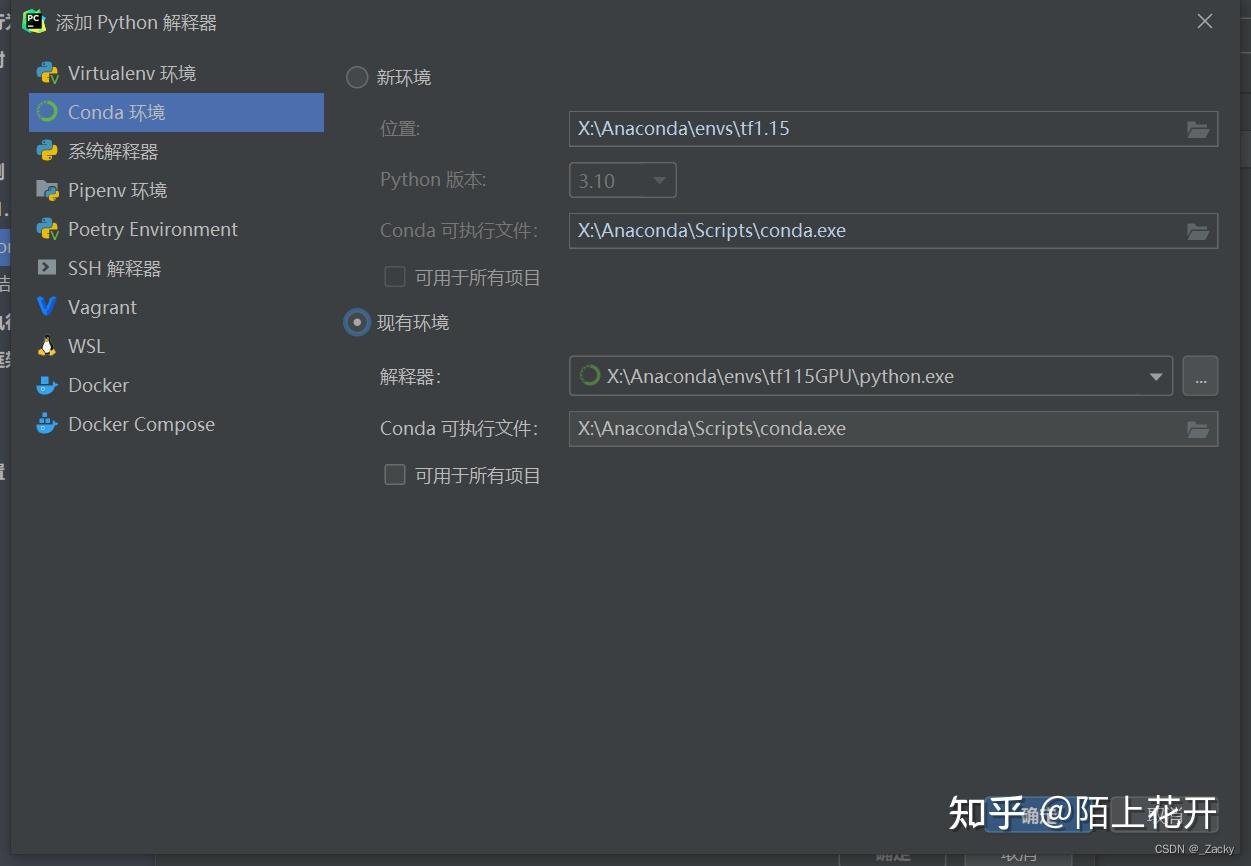Expand the 解释器 interpreter path dropdown
This screenshot has height=866, width=1251.
click(x=1155, y=376)
